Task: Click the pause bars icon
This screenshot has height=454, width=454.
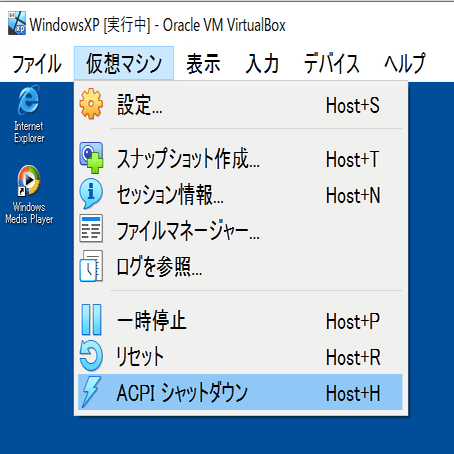Action: point(92,320)
